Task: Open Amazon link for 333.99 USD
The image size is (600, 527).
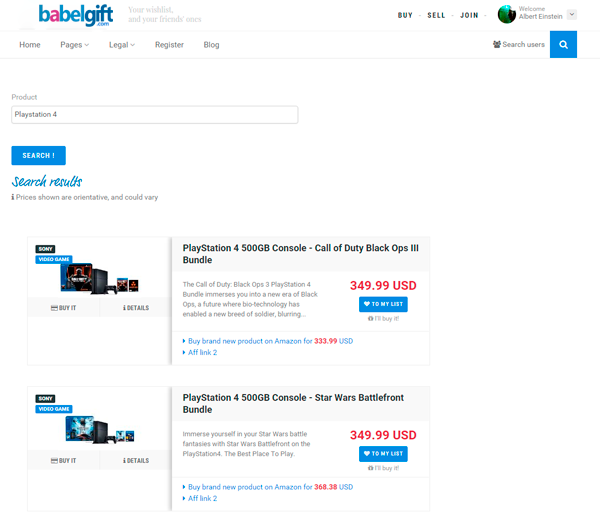Action: 270,341
